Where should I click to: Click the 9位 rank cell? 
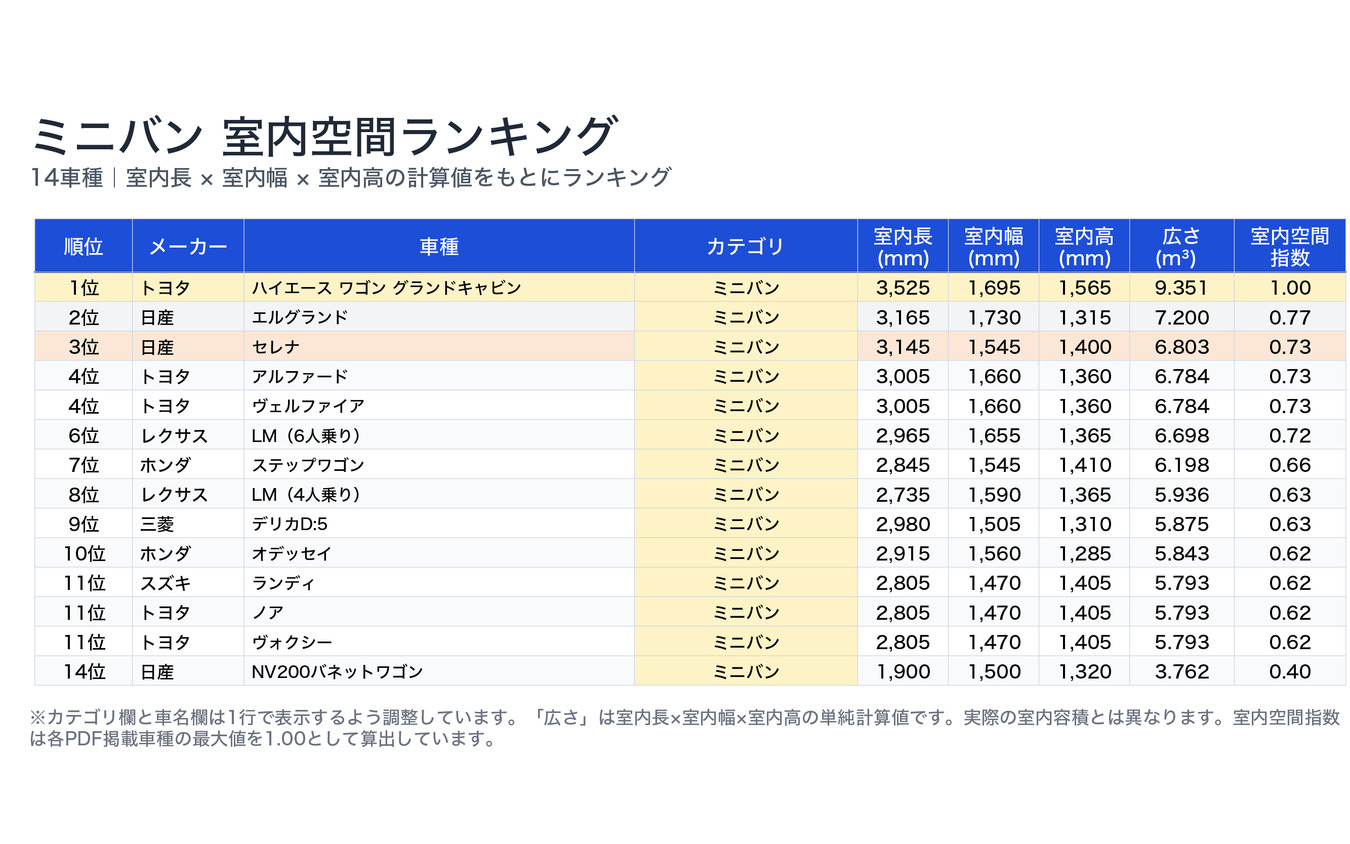[x=83, y=524]
